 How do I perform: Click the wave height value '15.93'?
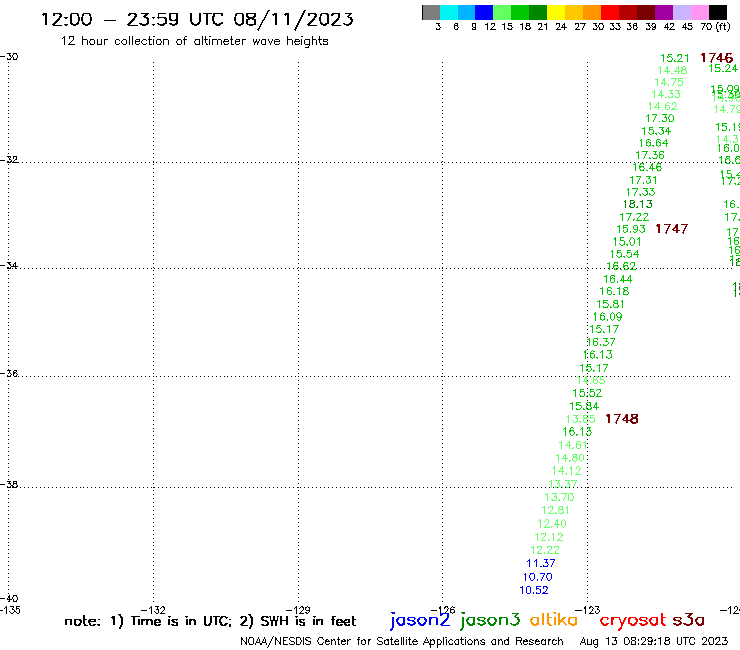click(x=631, y=229)
